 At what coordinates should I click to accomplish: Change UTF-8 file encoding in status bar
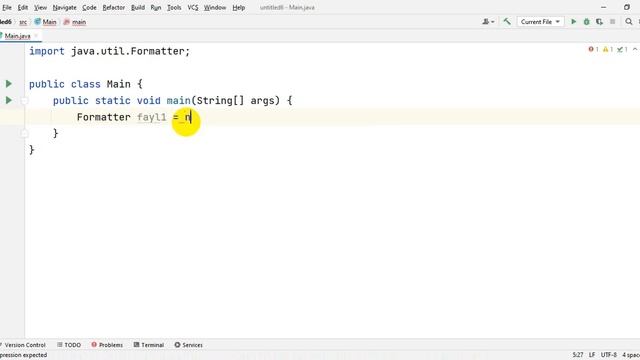[609, 355]
